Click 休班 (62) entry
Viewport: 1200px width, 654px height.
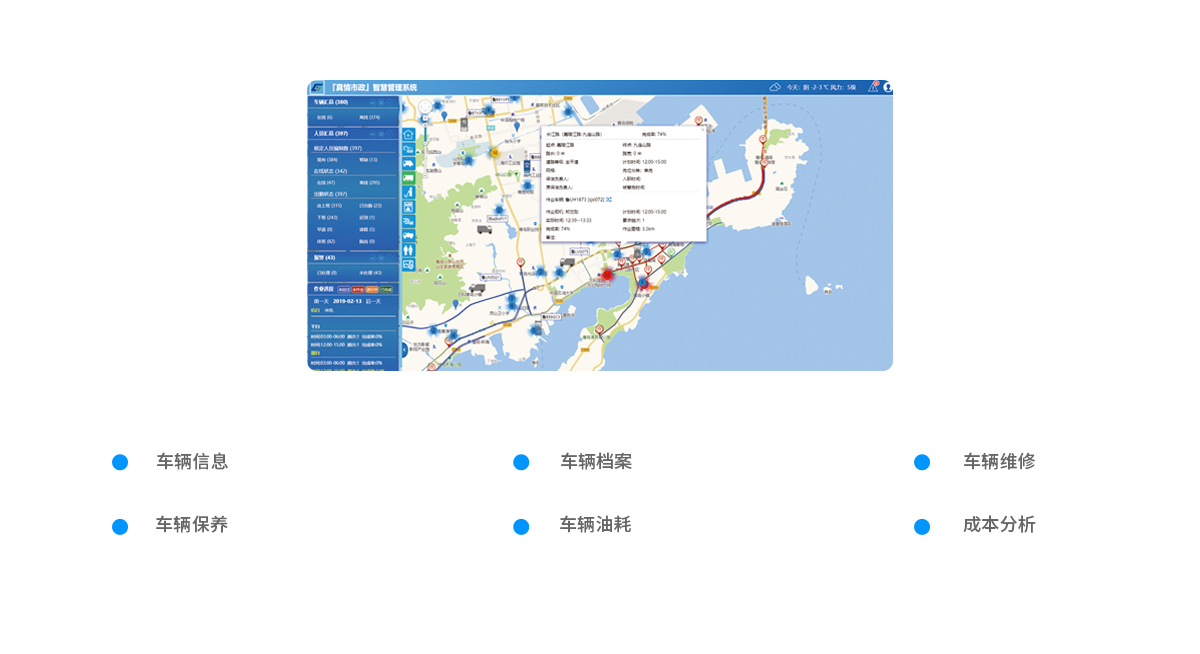point(326,241)
